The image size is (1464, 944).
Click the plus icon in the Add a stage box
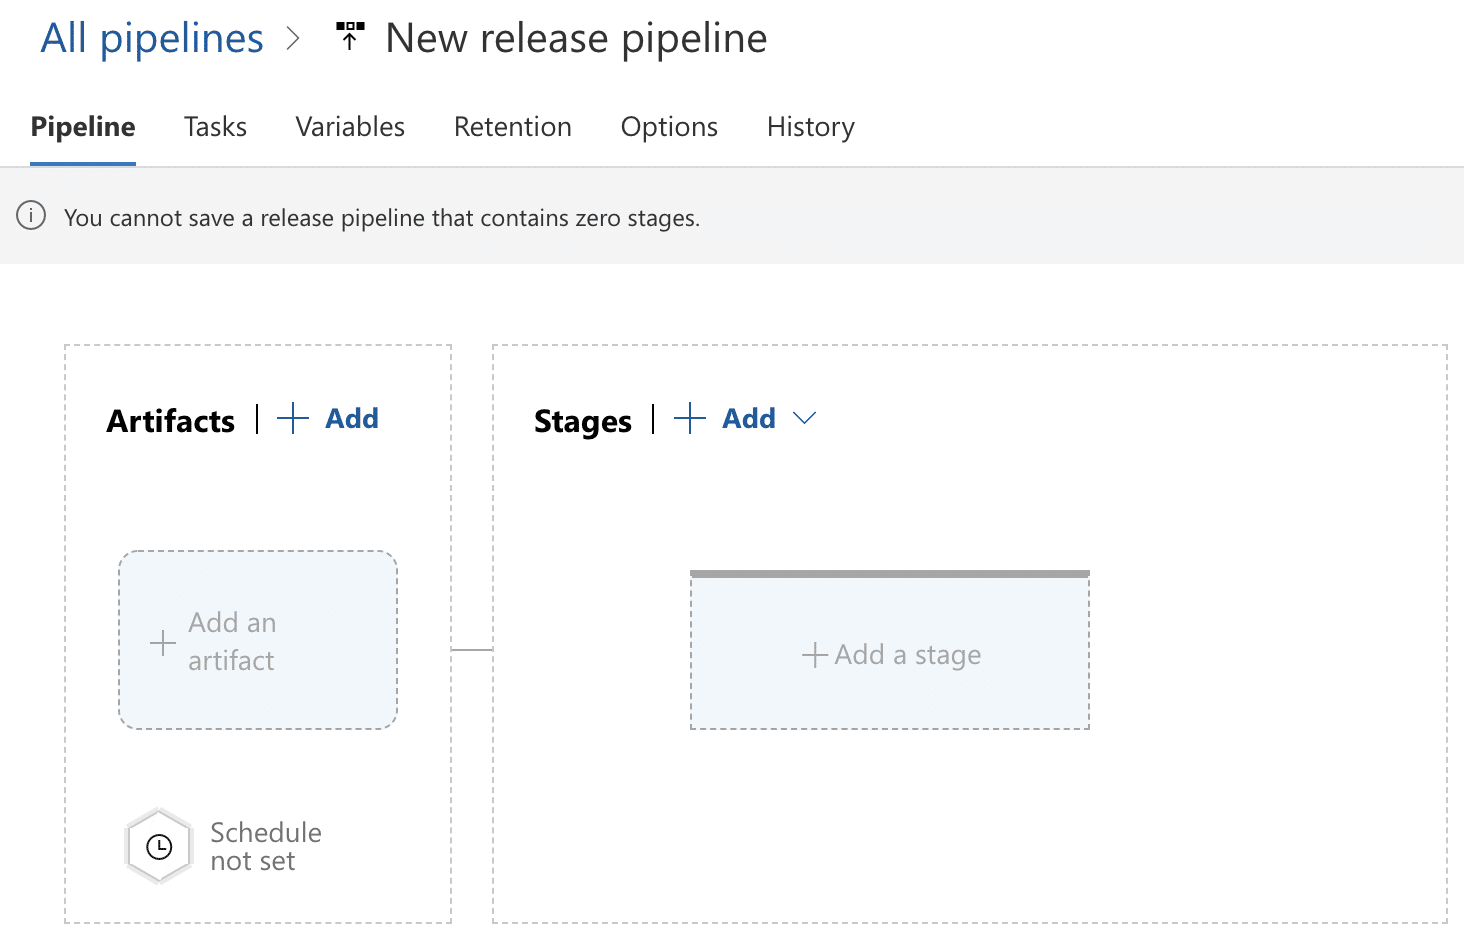pyautogui.click(x=814, y=655)
